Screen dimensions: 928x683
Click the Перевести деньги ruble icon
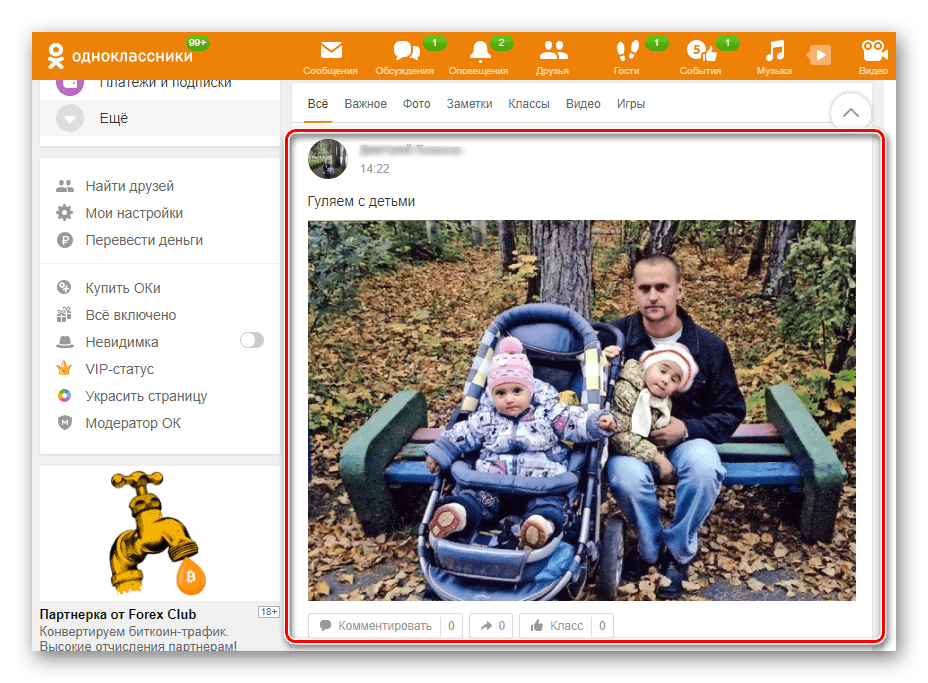pyautogui.click(x=65, y=240)
